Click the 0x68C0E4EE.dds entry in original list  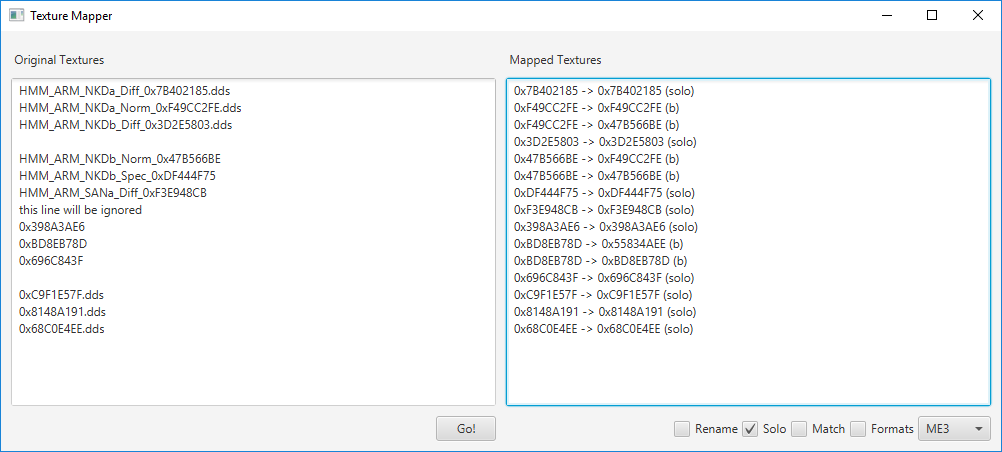pyautogui.click(x=62, y=329)
